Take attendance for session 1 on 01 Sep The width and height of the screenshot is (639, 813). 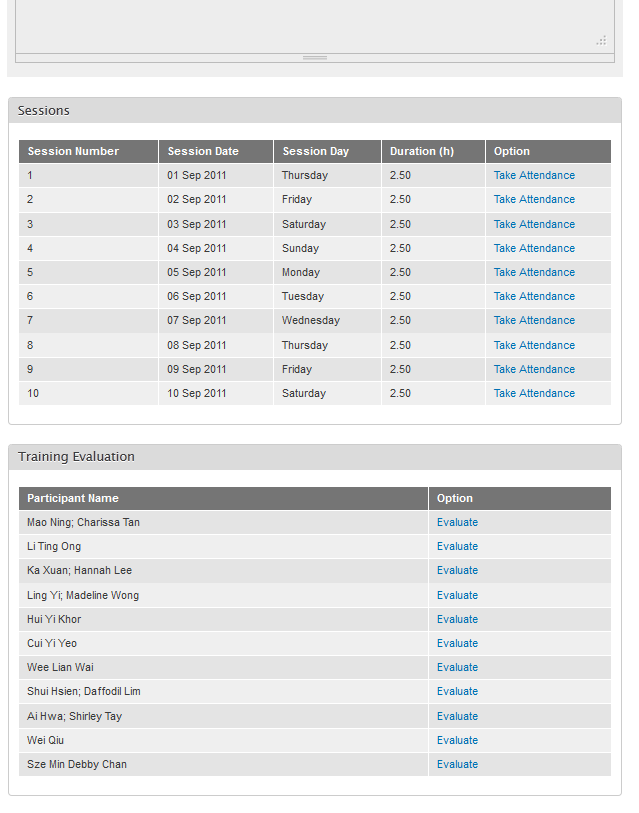pyautogui.click(x=534, y=175)
